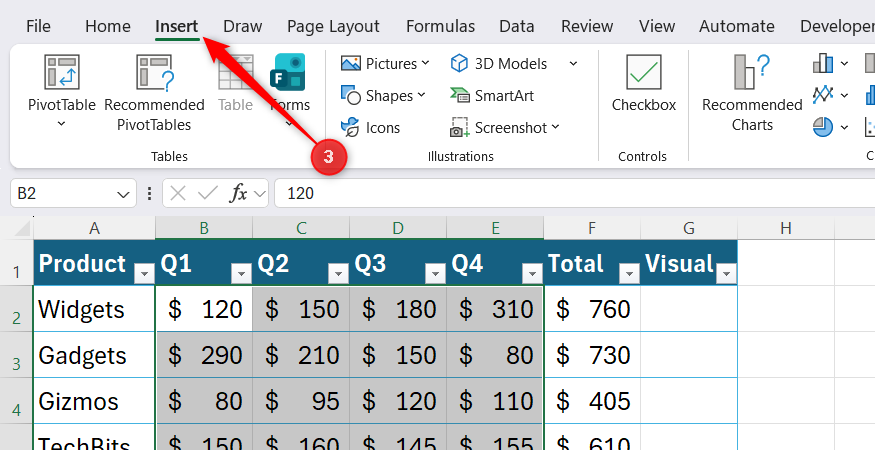Open the Shapes gallery
875x450 pixels.
(x=383, y=95)
